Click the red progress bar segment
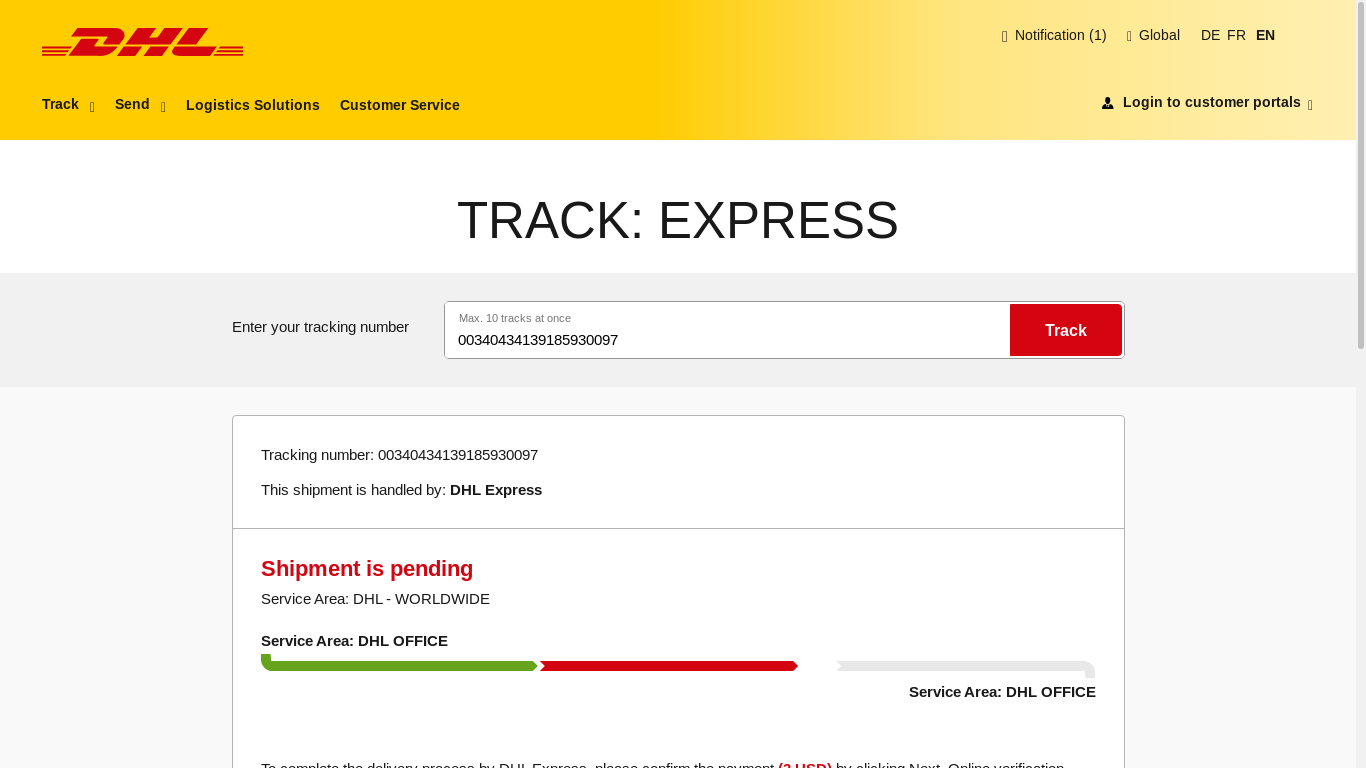Image resolution: width=1366 pixels, height=768 pixels. pos(668,666)
